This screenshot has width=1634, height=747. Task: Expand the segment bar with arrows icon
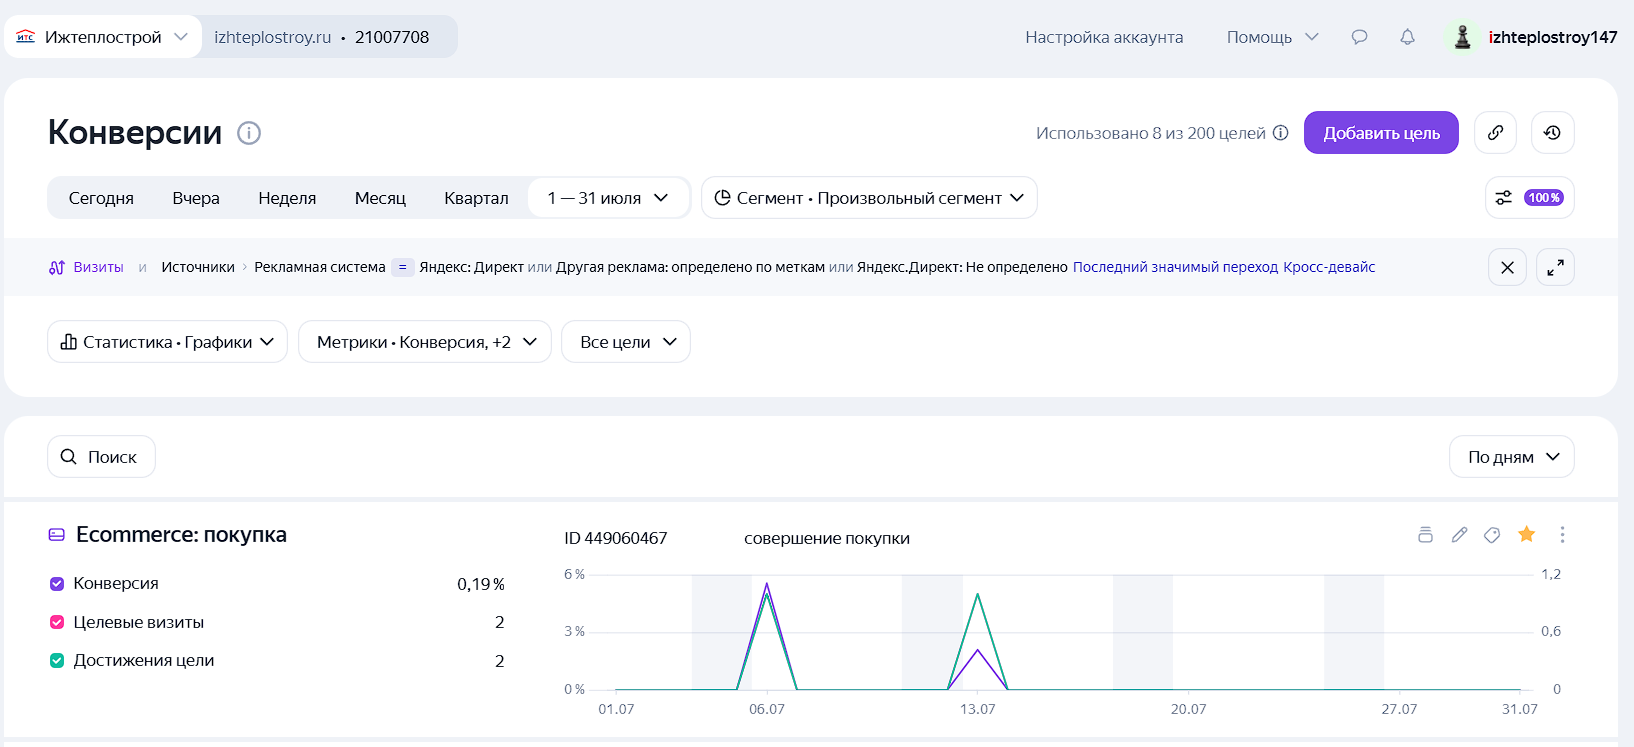[1555, 267]
